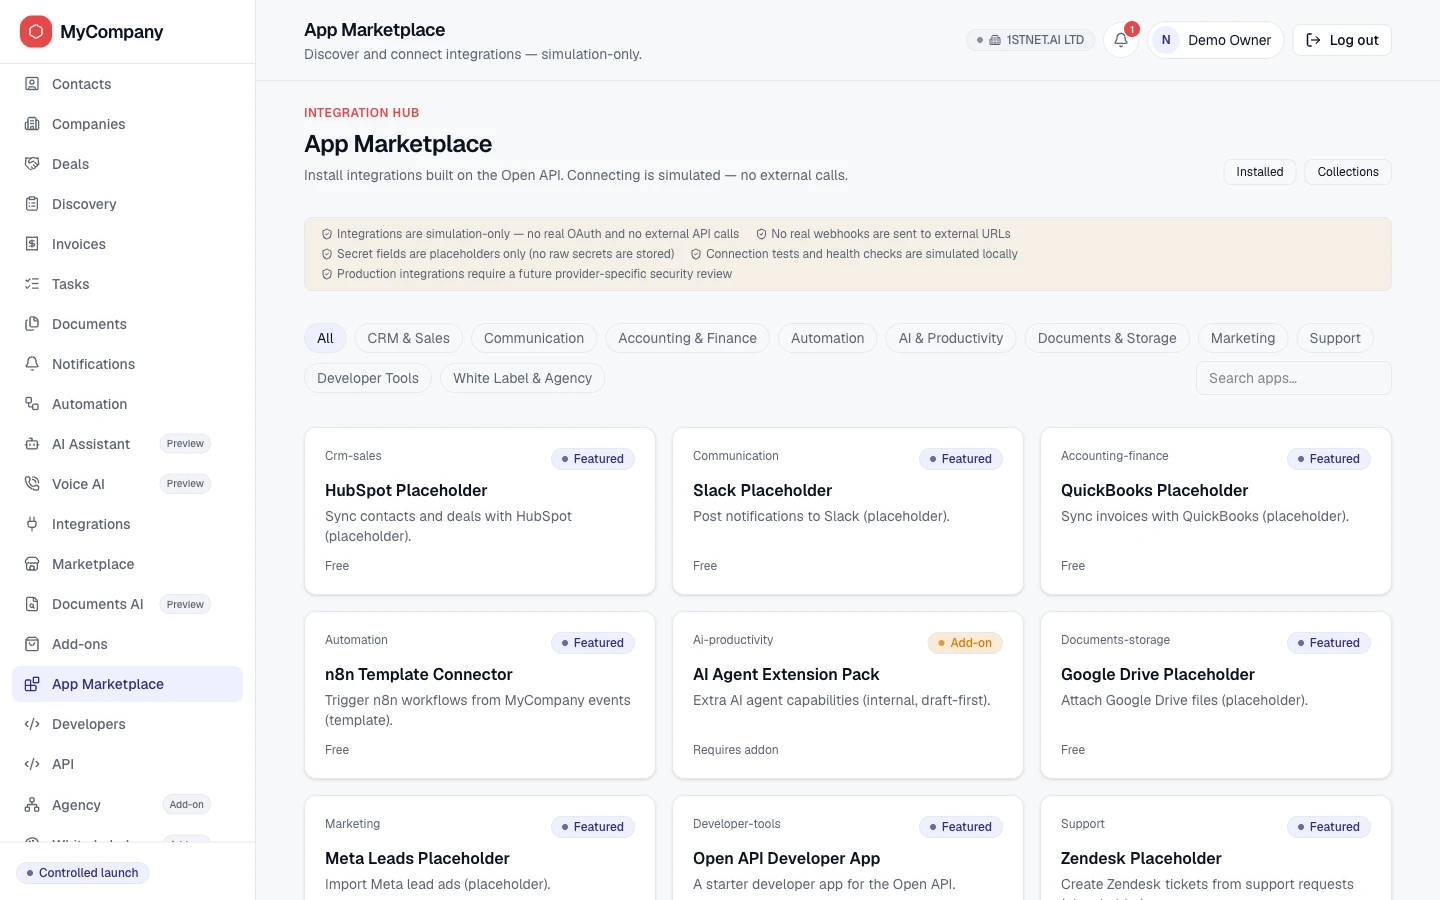Filter apps by Developer Tools

click(368, 378)
